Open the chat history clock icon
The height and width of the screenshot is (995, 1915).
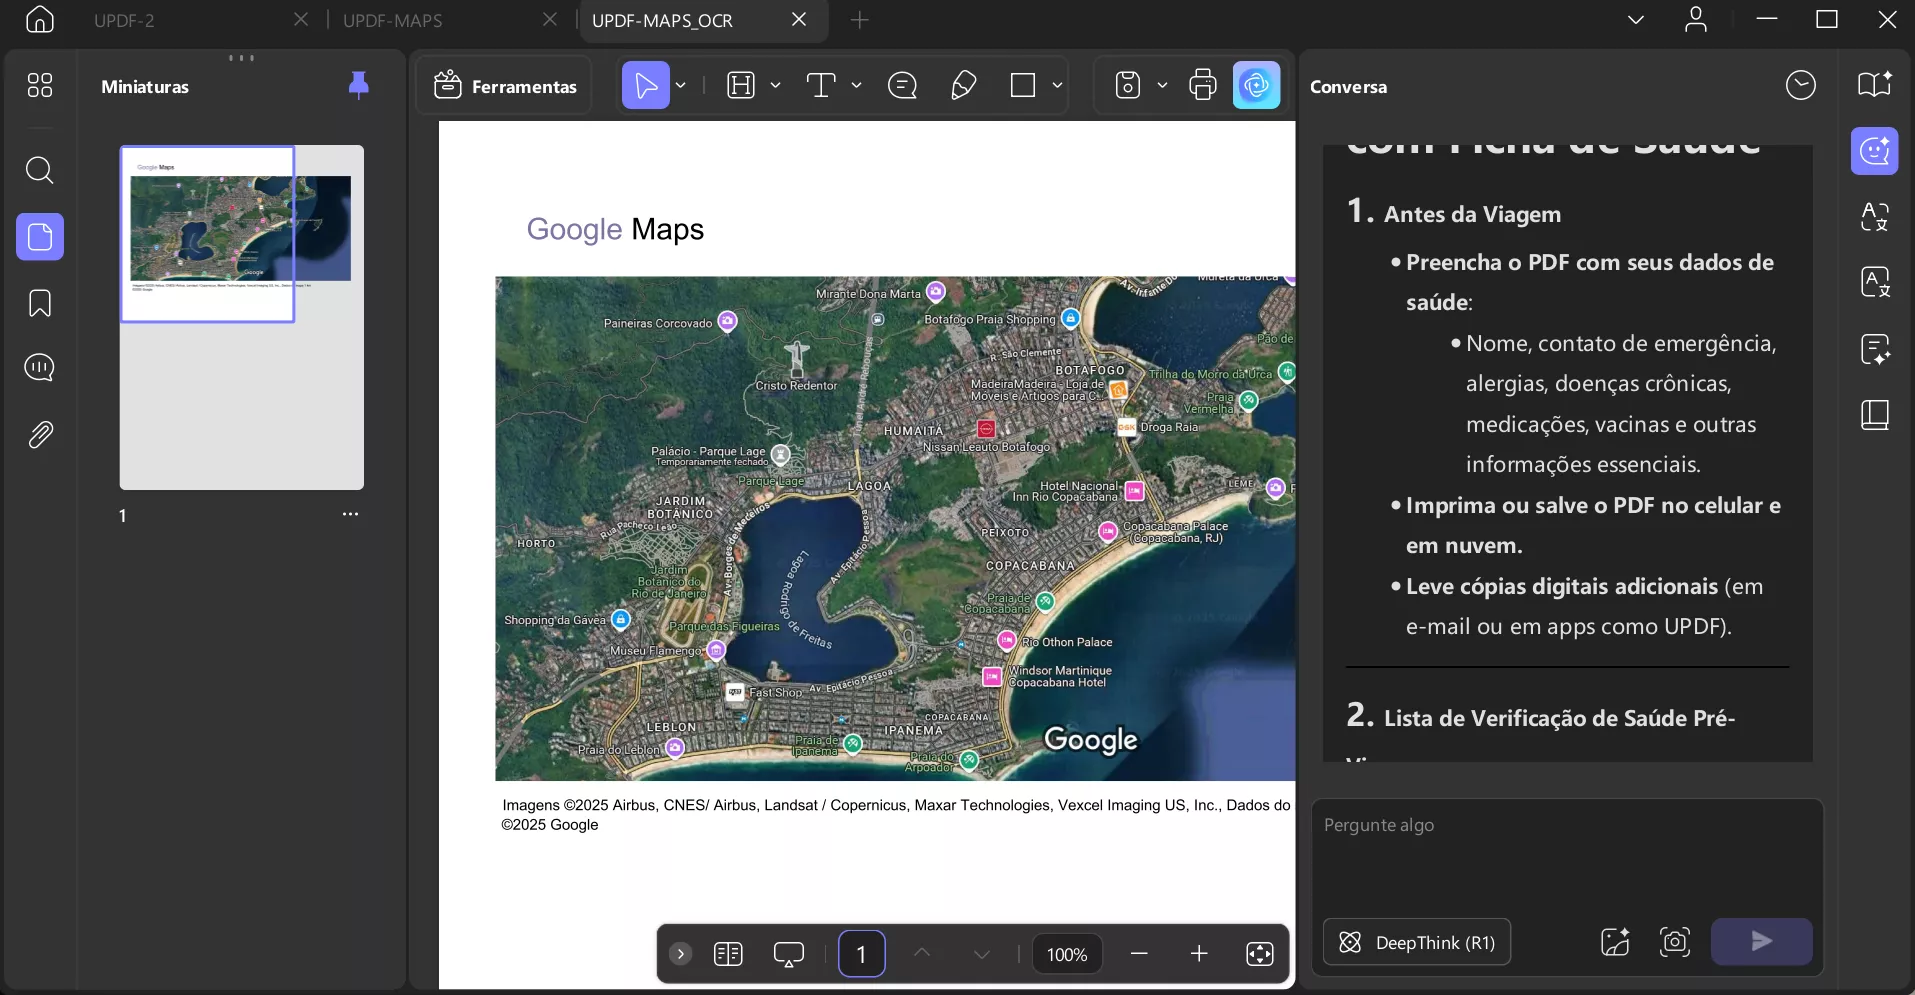tap(1801, 86)
